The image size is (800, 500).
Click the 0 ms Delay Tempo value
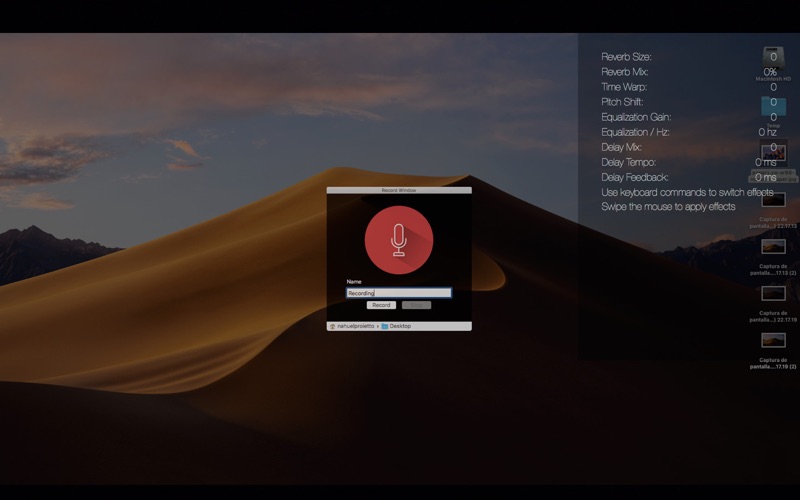click(766, 162)
